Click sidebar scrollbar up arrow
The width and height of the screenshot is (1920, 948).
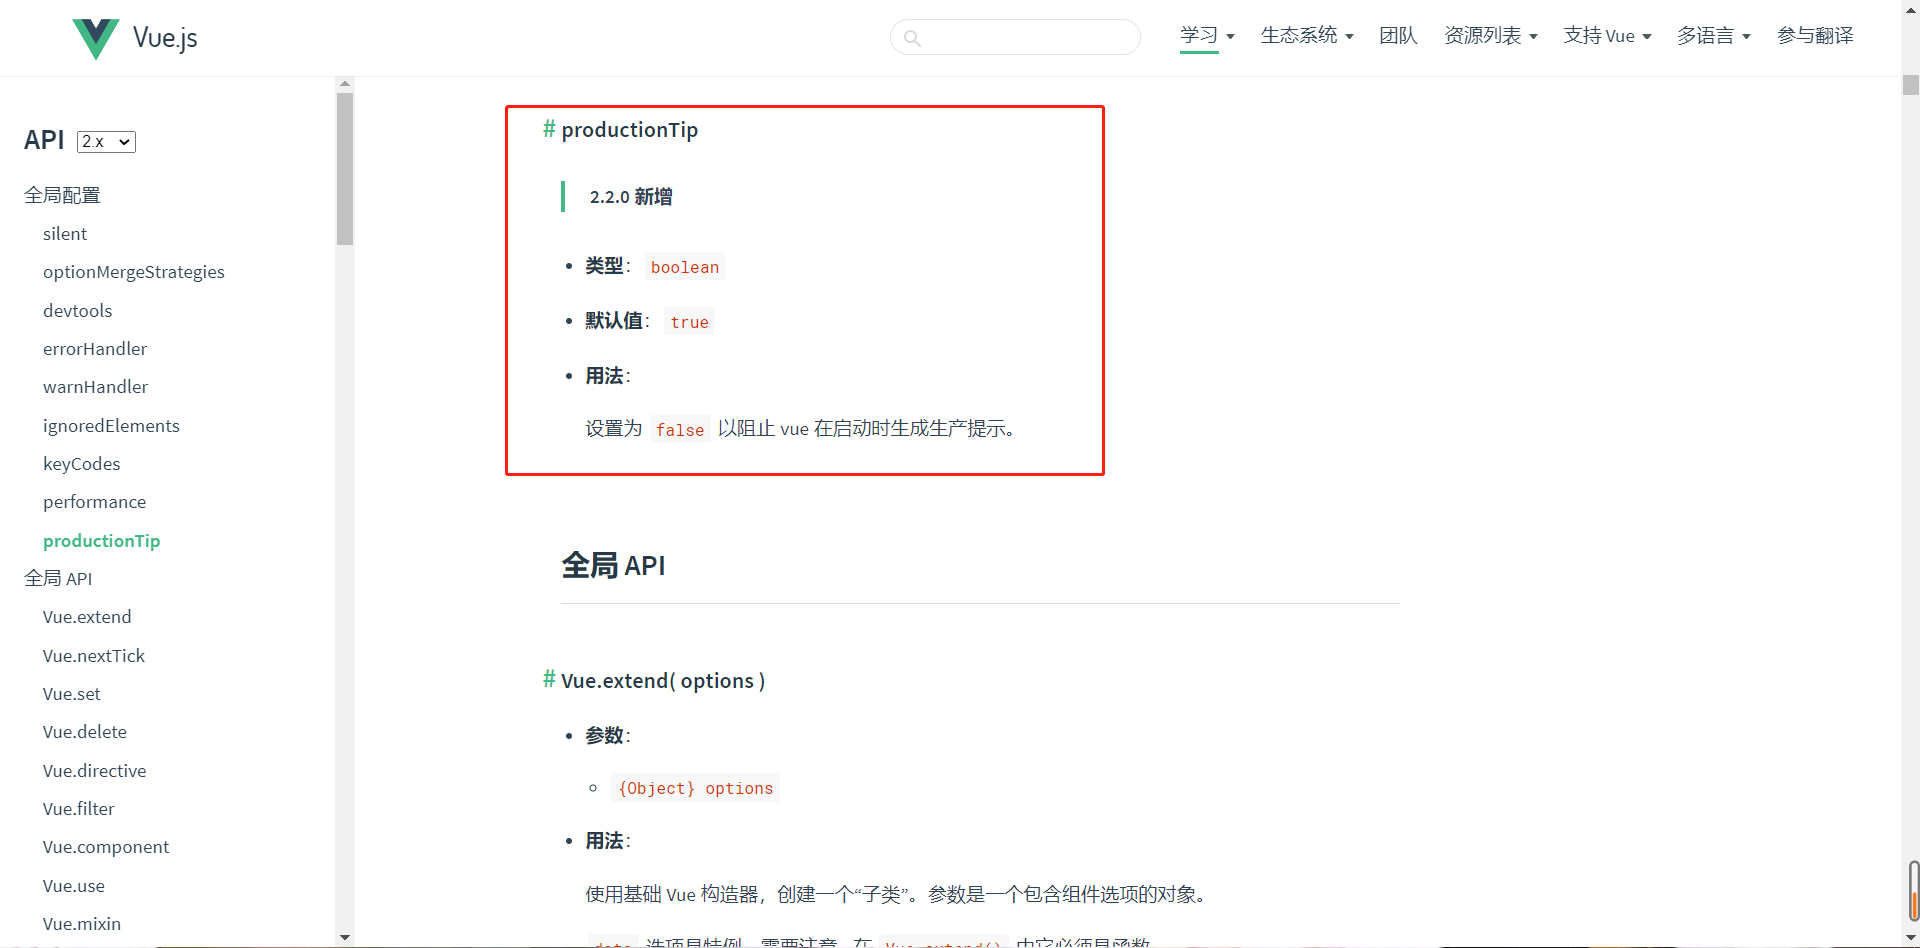tap(345, 84)
